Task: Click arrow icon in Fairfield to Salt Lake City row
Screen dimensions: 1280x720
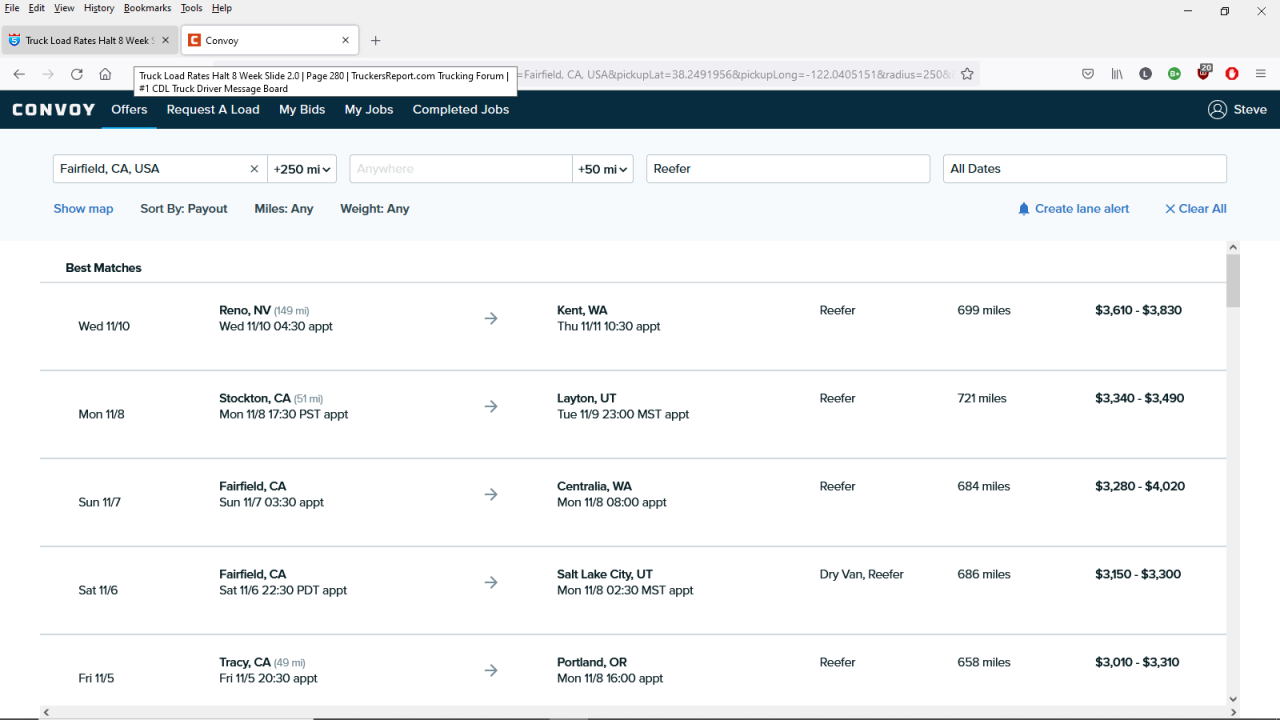Action: click(x=491, y=582)
